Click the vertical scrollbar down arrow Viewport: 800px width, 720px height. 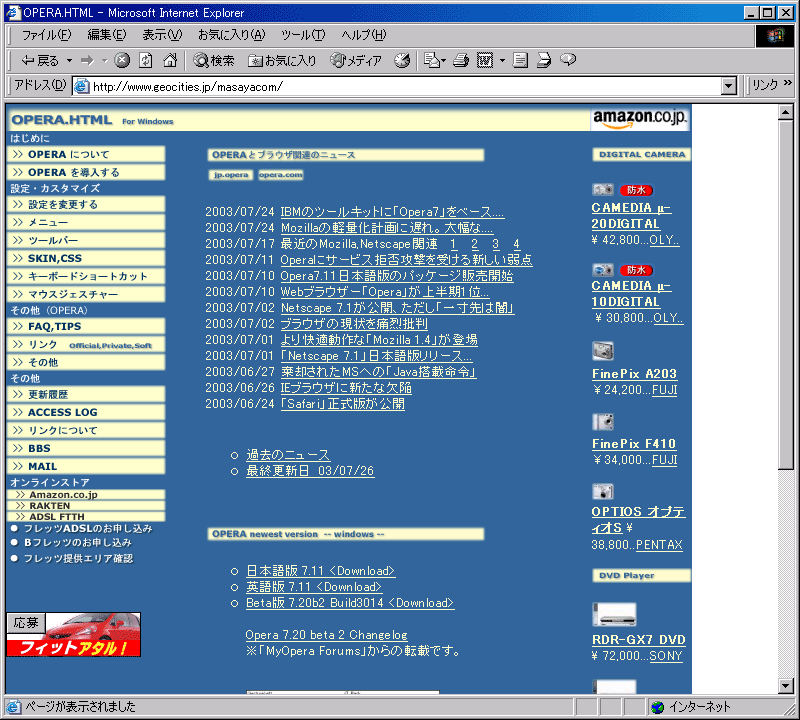786,685
